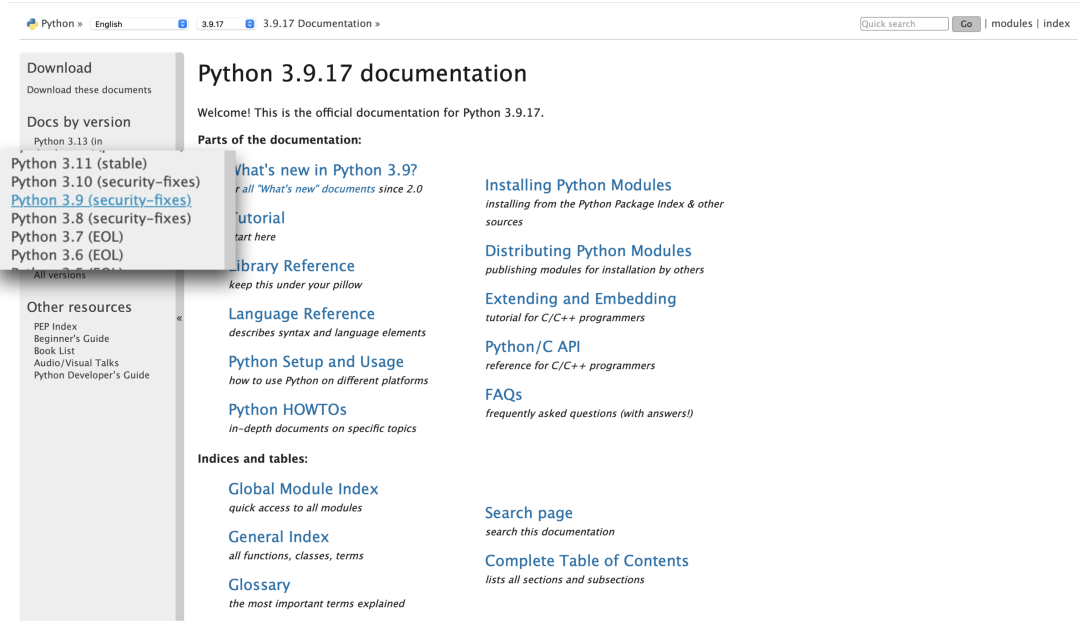
Task: Open the Library Reference link
Action: click(x=295, y=266)
